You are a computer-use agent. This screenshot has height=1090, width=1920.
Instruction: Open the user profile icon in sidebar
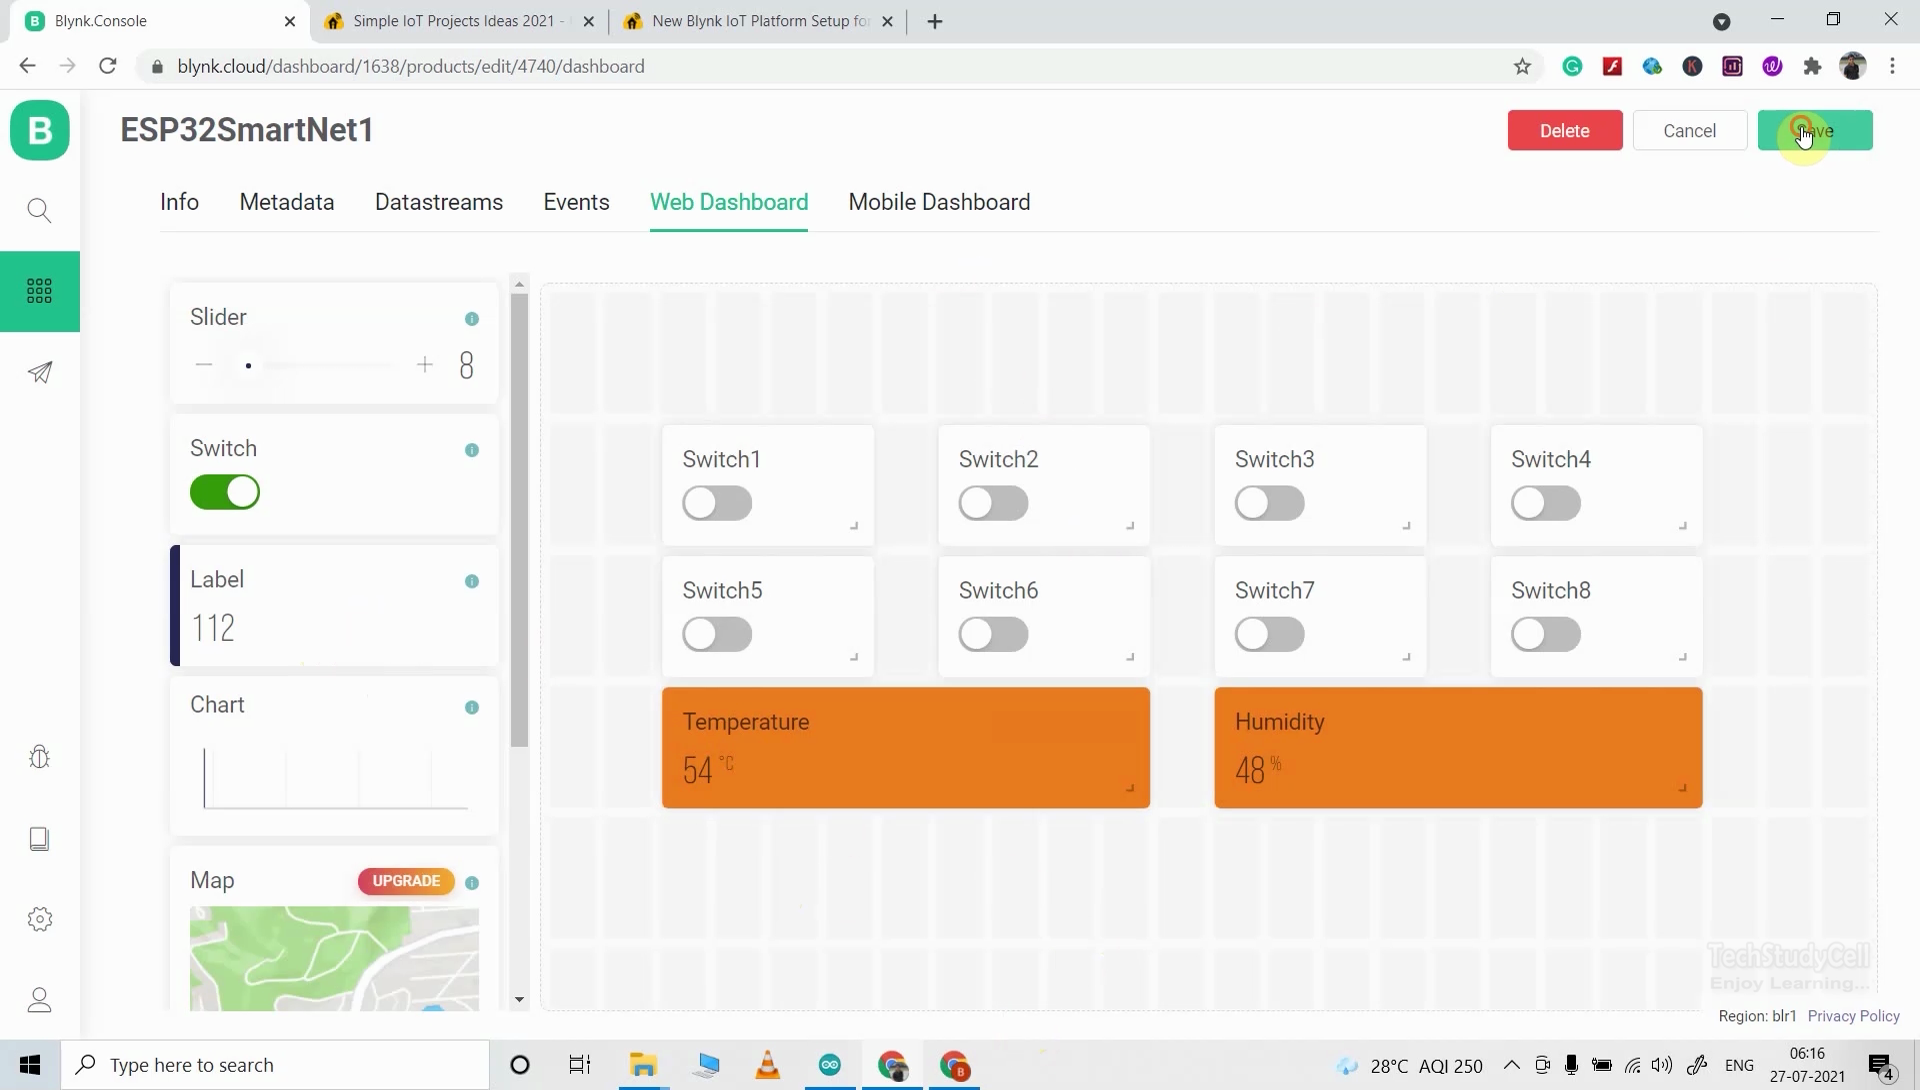[40, 1000]
